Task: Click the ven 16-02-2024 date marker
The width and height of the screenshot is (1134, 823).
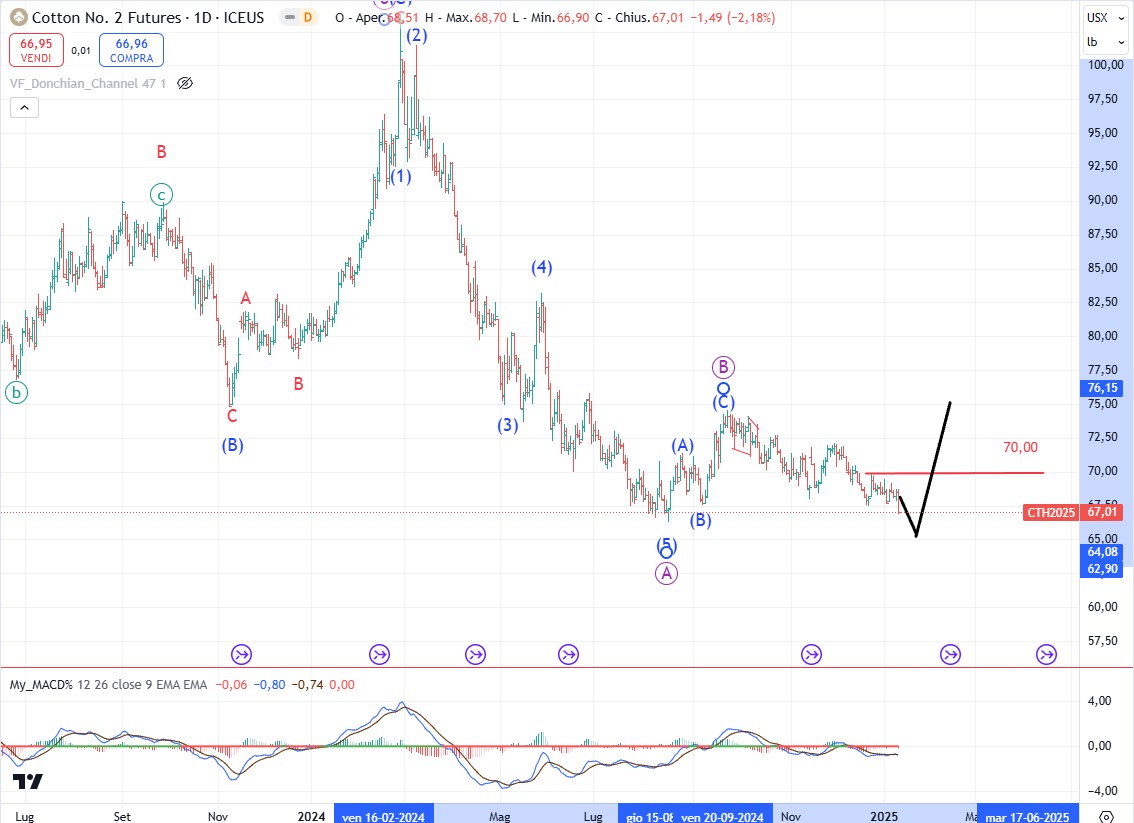Action: pos(384,816)
